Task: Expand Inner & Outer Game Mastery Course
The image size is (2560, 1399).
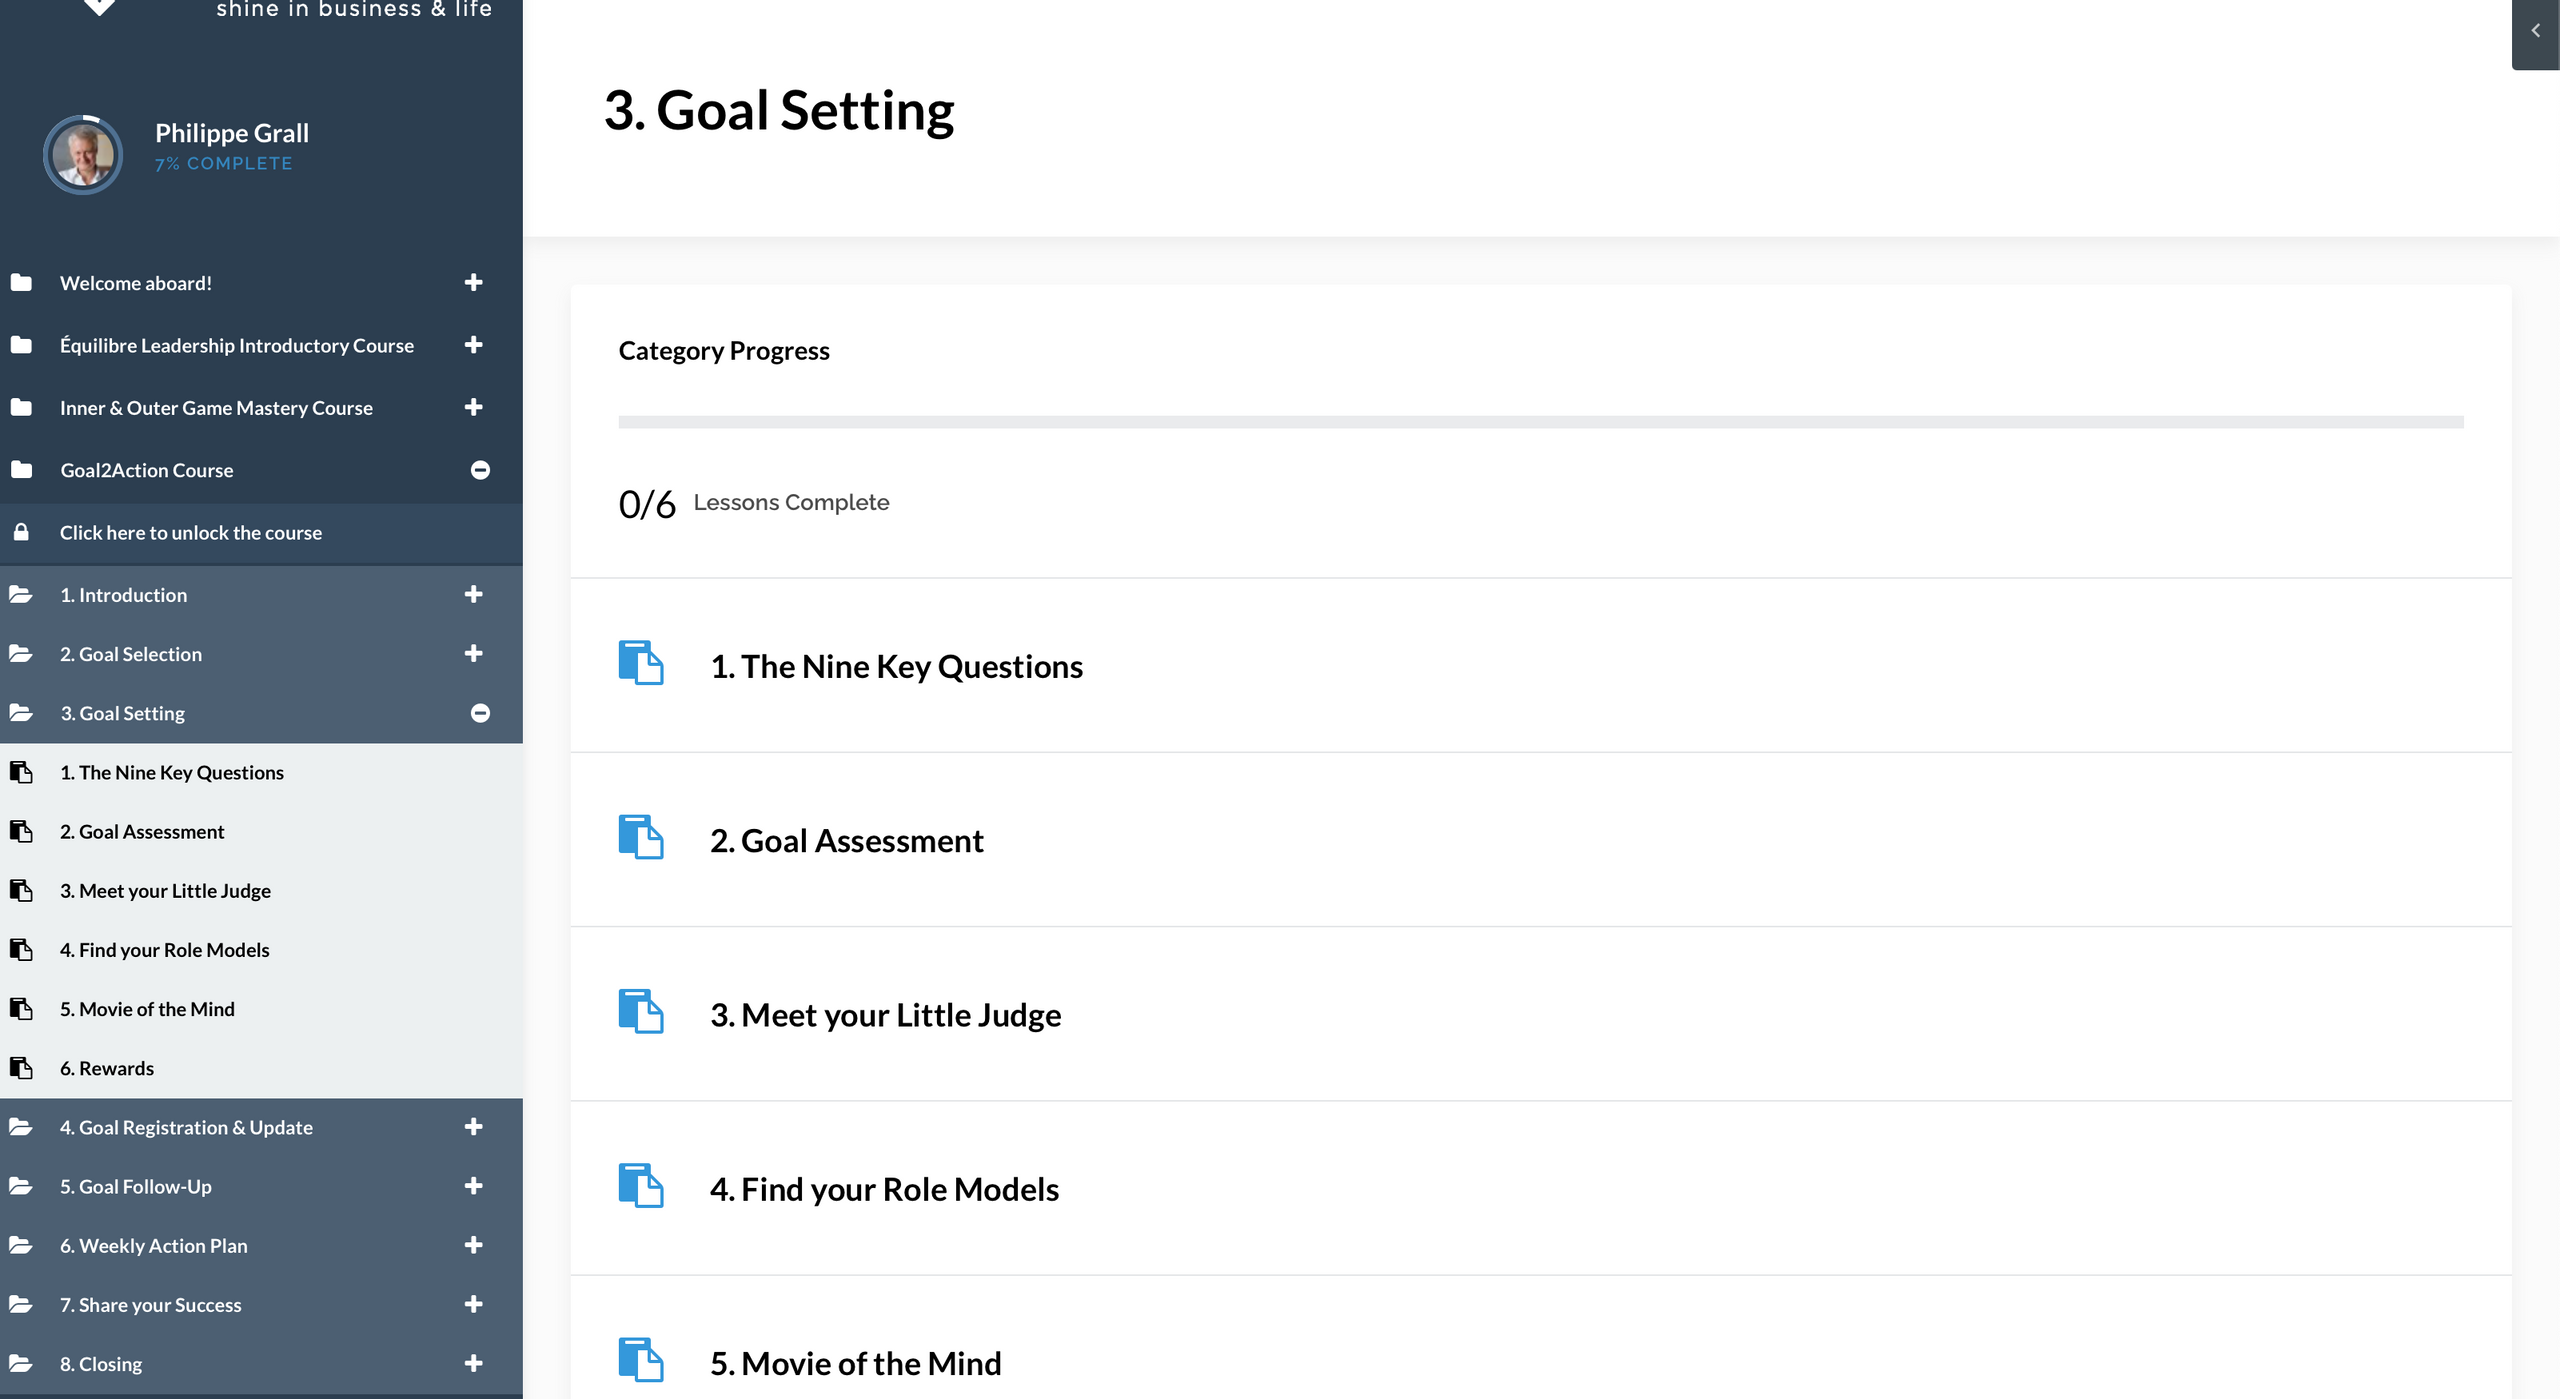Action: click(x=474, y=407)
